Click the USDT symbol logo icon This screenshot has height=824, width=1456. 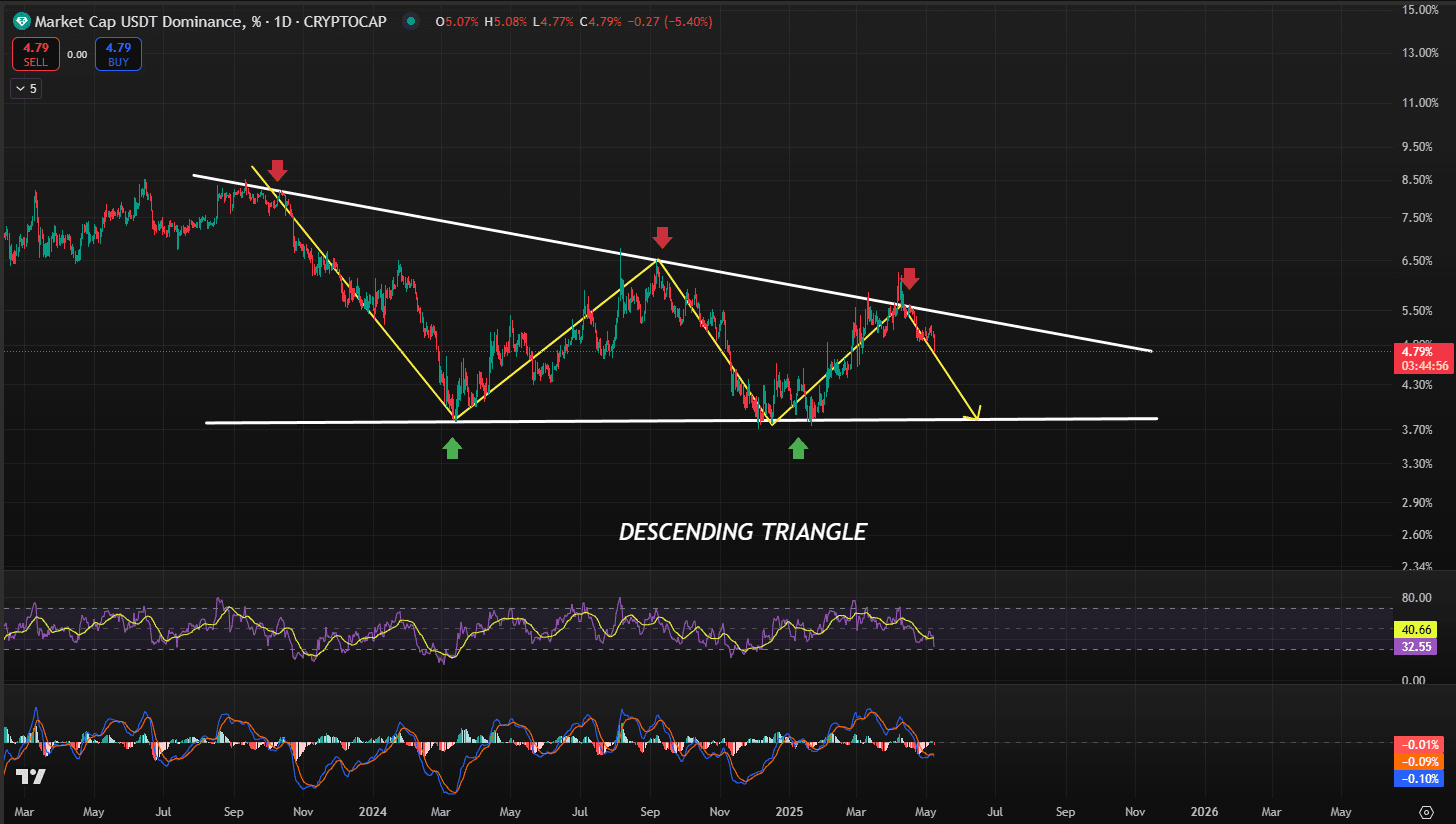click(x=20, y=21)
